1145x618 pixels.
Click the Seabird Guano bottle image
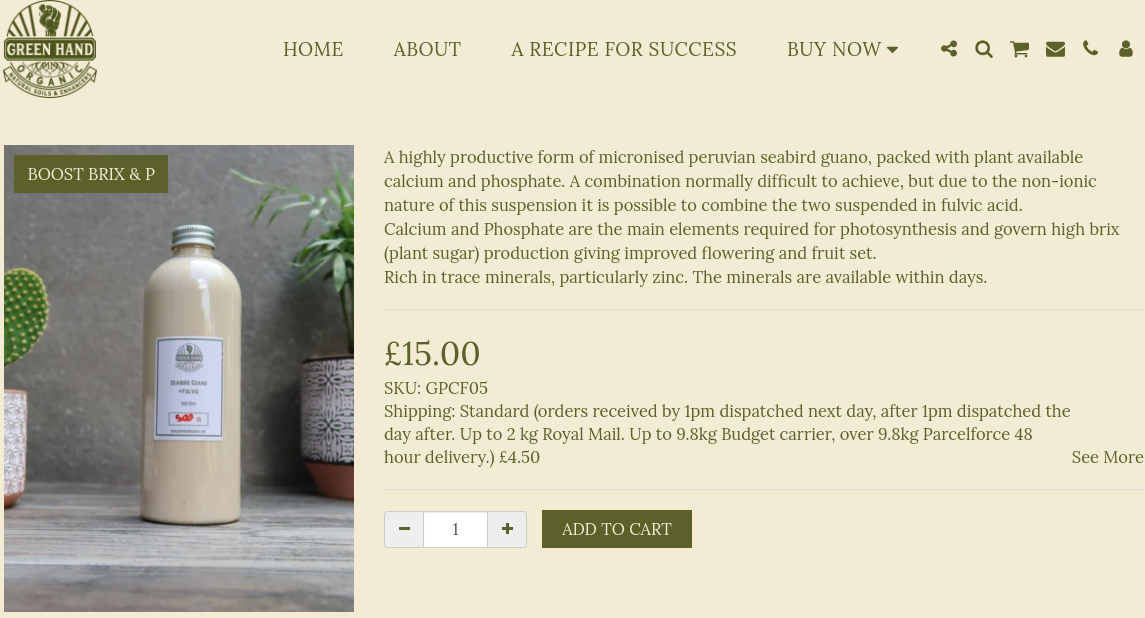click(179, 400)
